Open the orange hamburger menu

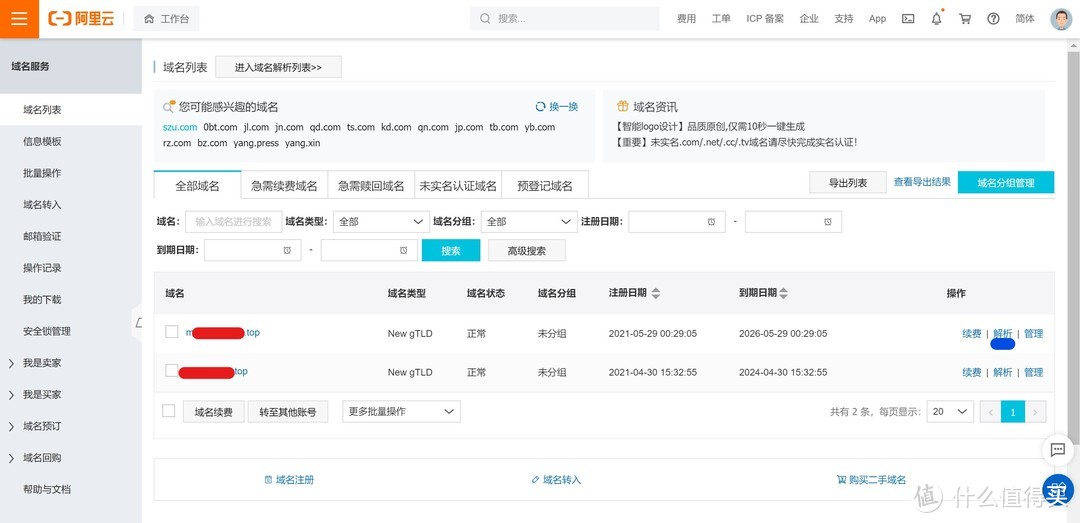(x=19, y=19)
